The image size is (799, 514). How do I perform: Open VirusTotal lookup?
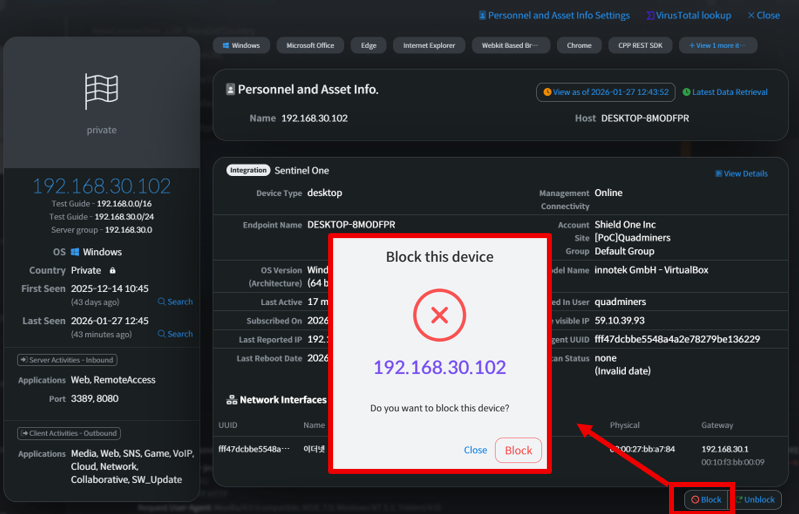(x=693, y=16)
